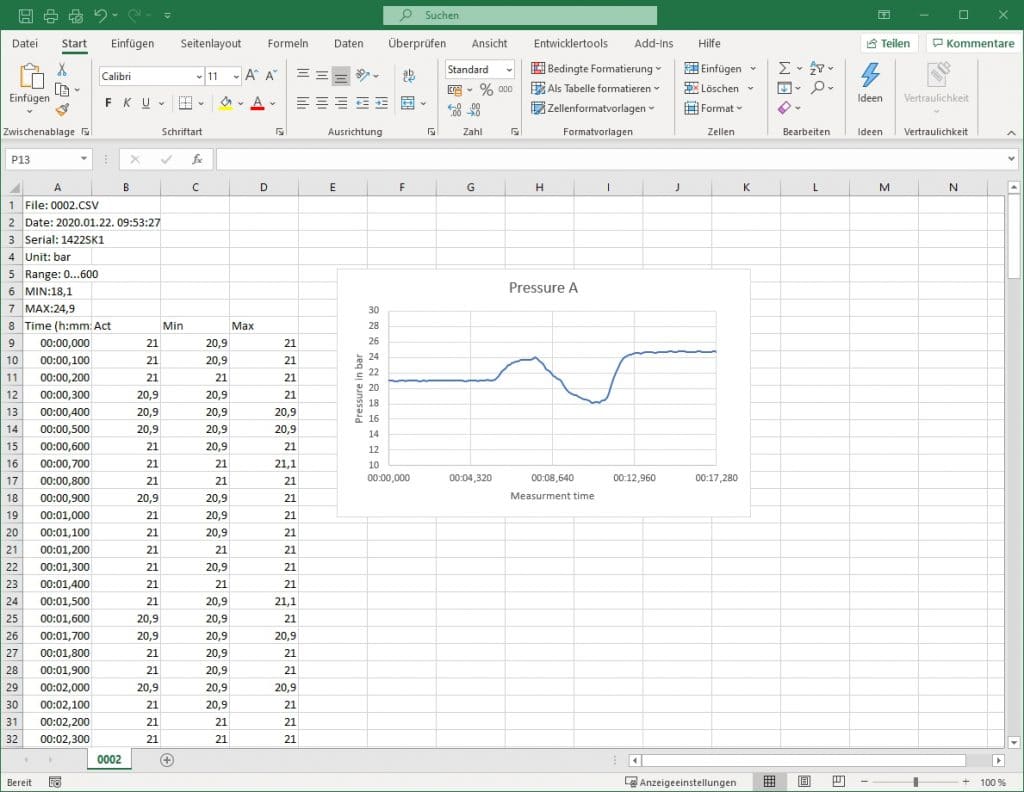Toggle italic formatting (K)
The height and width of the screenshot is (792, 1024).
point(127,103)
